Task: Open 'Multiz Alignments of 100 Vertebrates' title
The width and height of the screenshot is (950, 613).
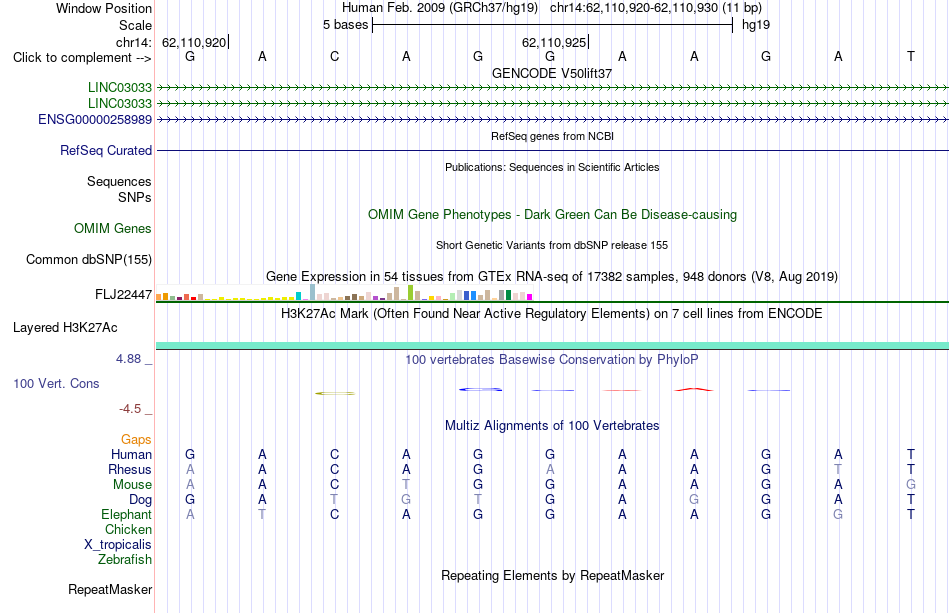Action: pyautogui.click(x=552, y=426)
